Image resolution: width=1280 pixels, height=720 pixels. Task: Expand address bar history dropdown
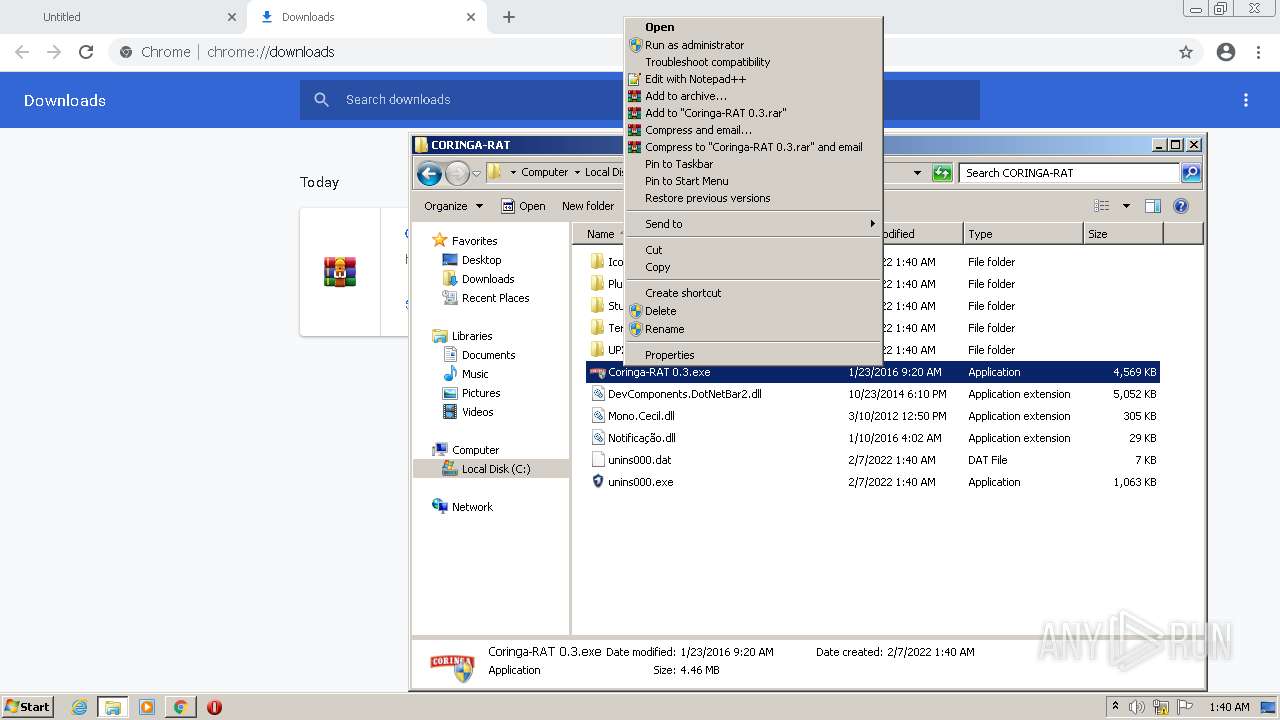(917, 173)
